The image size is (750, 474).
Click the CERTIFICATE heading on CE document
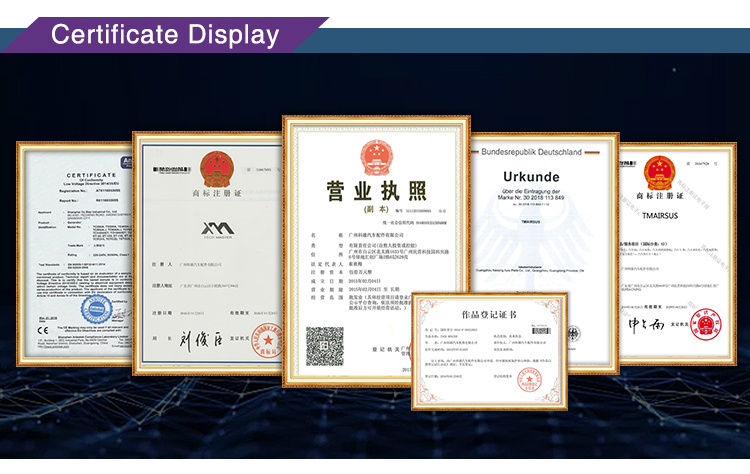click(x=91, y=175)
